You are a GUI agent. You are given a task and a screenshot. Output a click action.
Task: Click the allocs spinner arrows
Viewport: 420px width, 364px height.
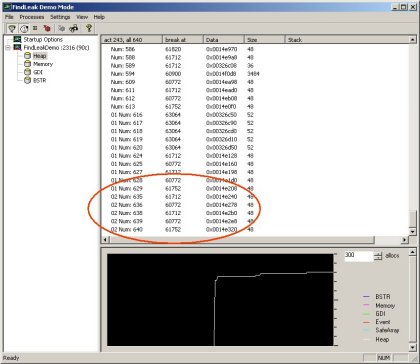[378, 256]
